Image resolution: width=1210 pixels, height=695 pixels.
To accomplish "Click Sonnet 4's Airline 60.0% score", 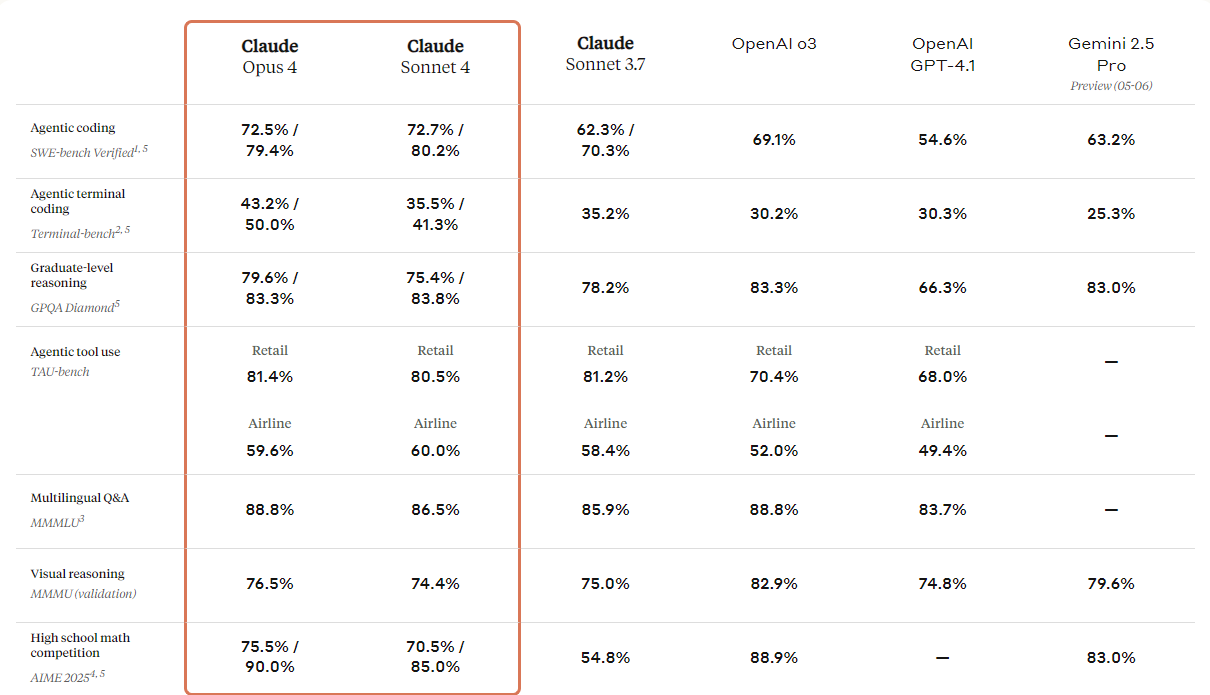I will (435, 451).
